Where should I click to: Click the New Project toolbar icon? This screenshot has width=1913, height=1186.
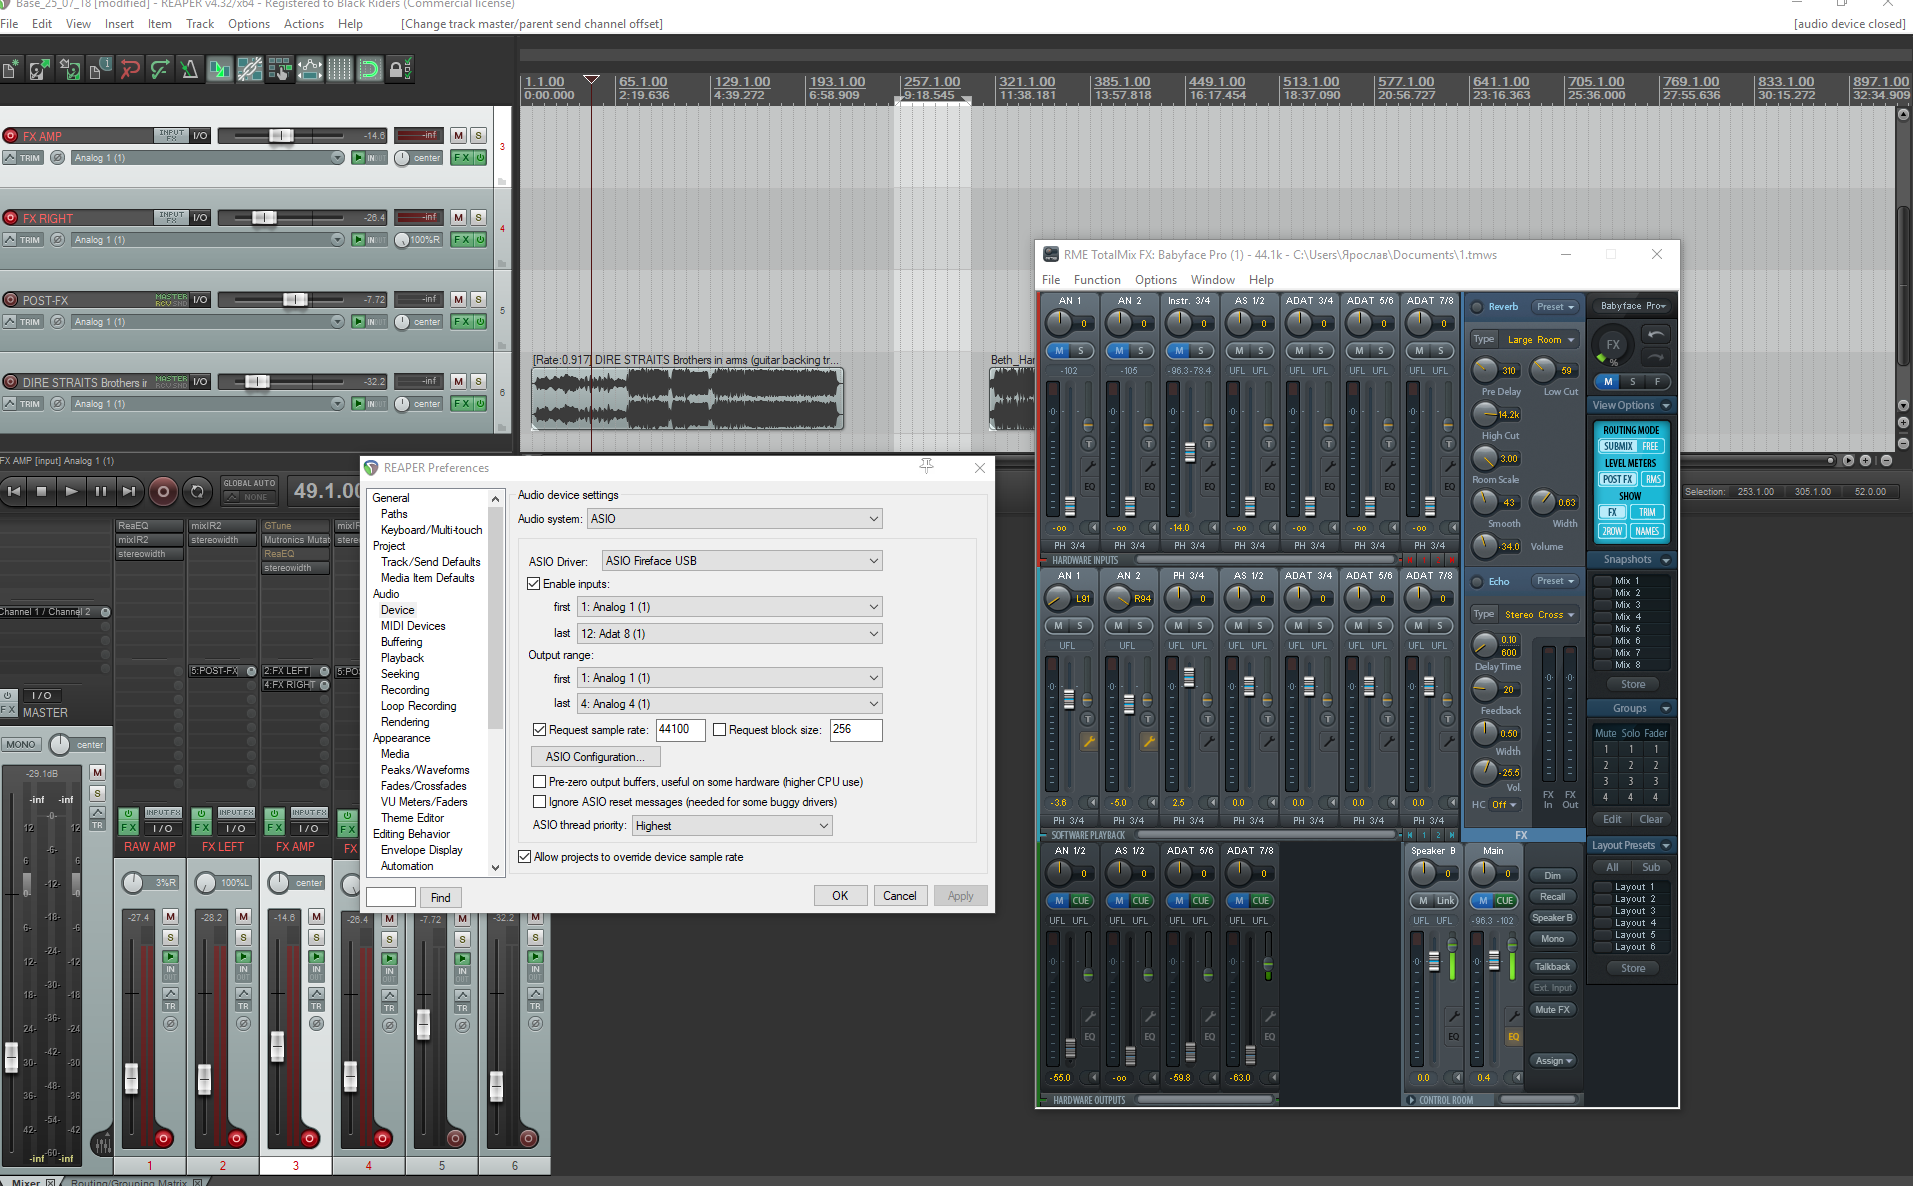pyautogui.click(x=11, y=69)
